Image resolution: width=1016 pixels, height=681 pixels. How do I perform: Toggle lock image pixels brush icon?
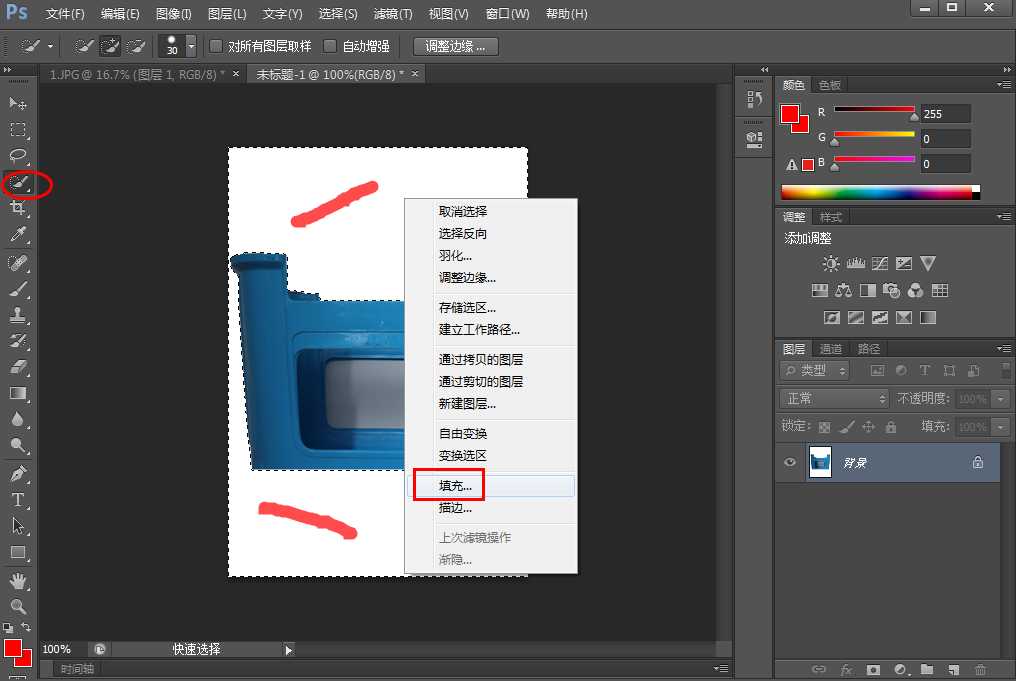pos(846,426)
